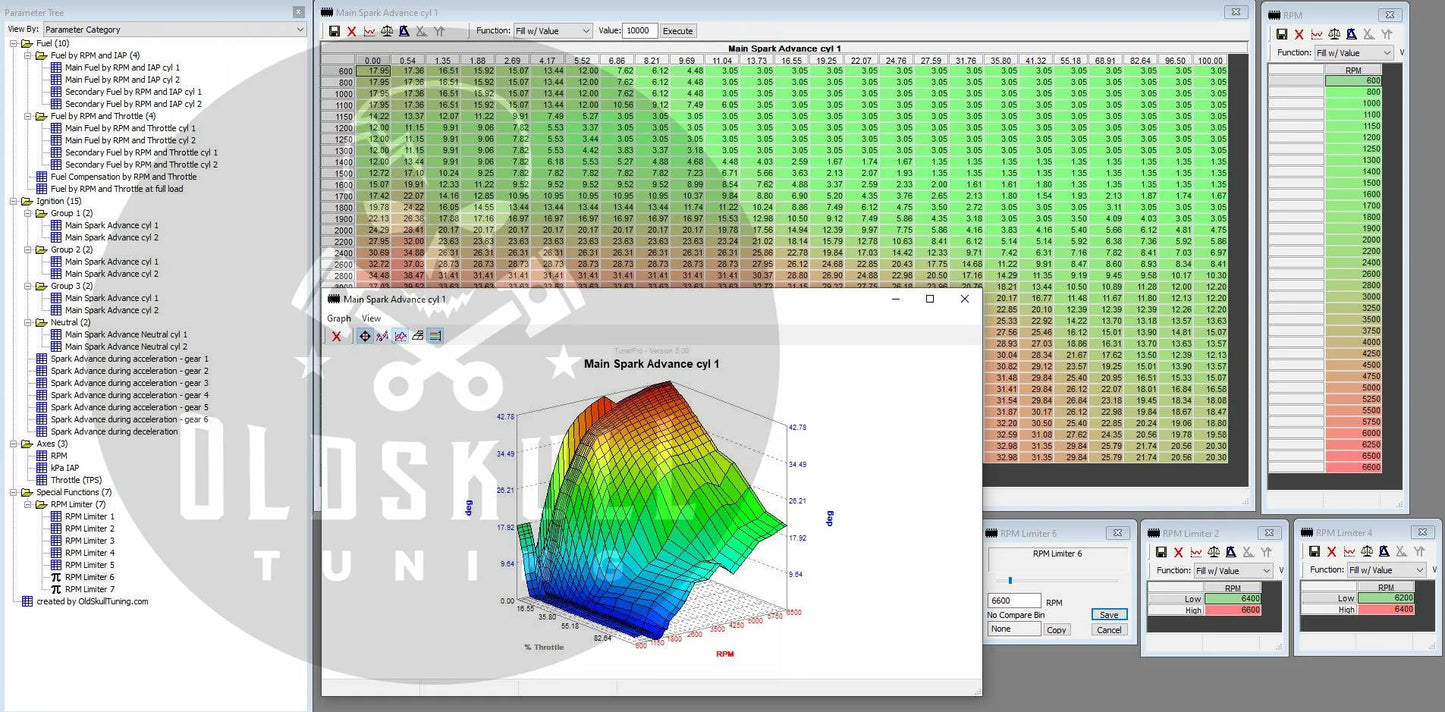Screen dimensions: 1445x712
Task: Click the Value input field containing 10000
Action: [x=640, y=31]
